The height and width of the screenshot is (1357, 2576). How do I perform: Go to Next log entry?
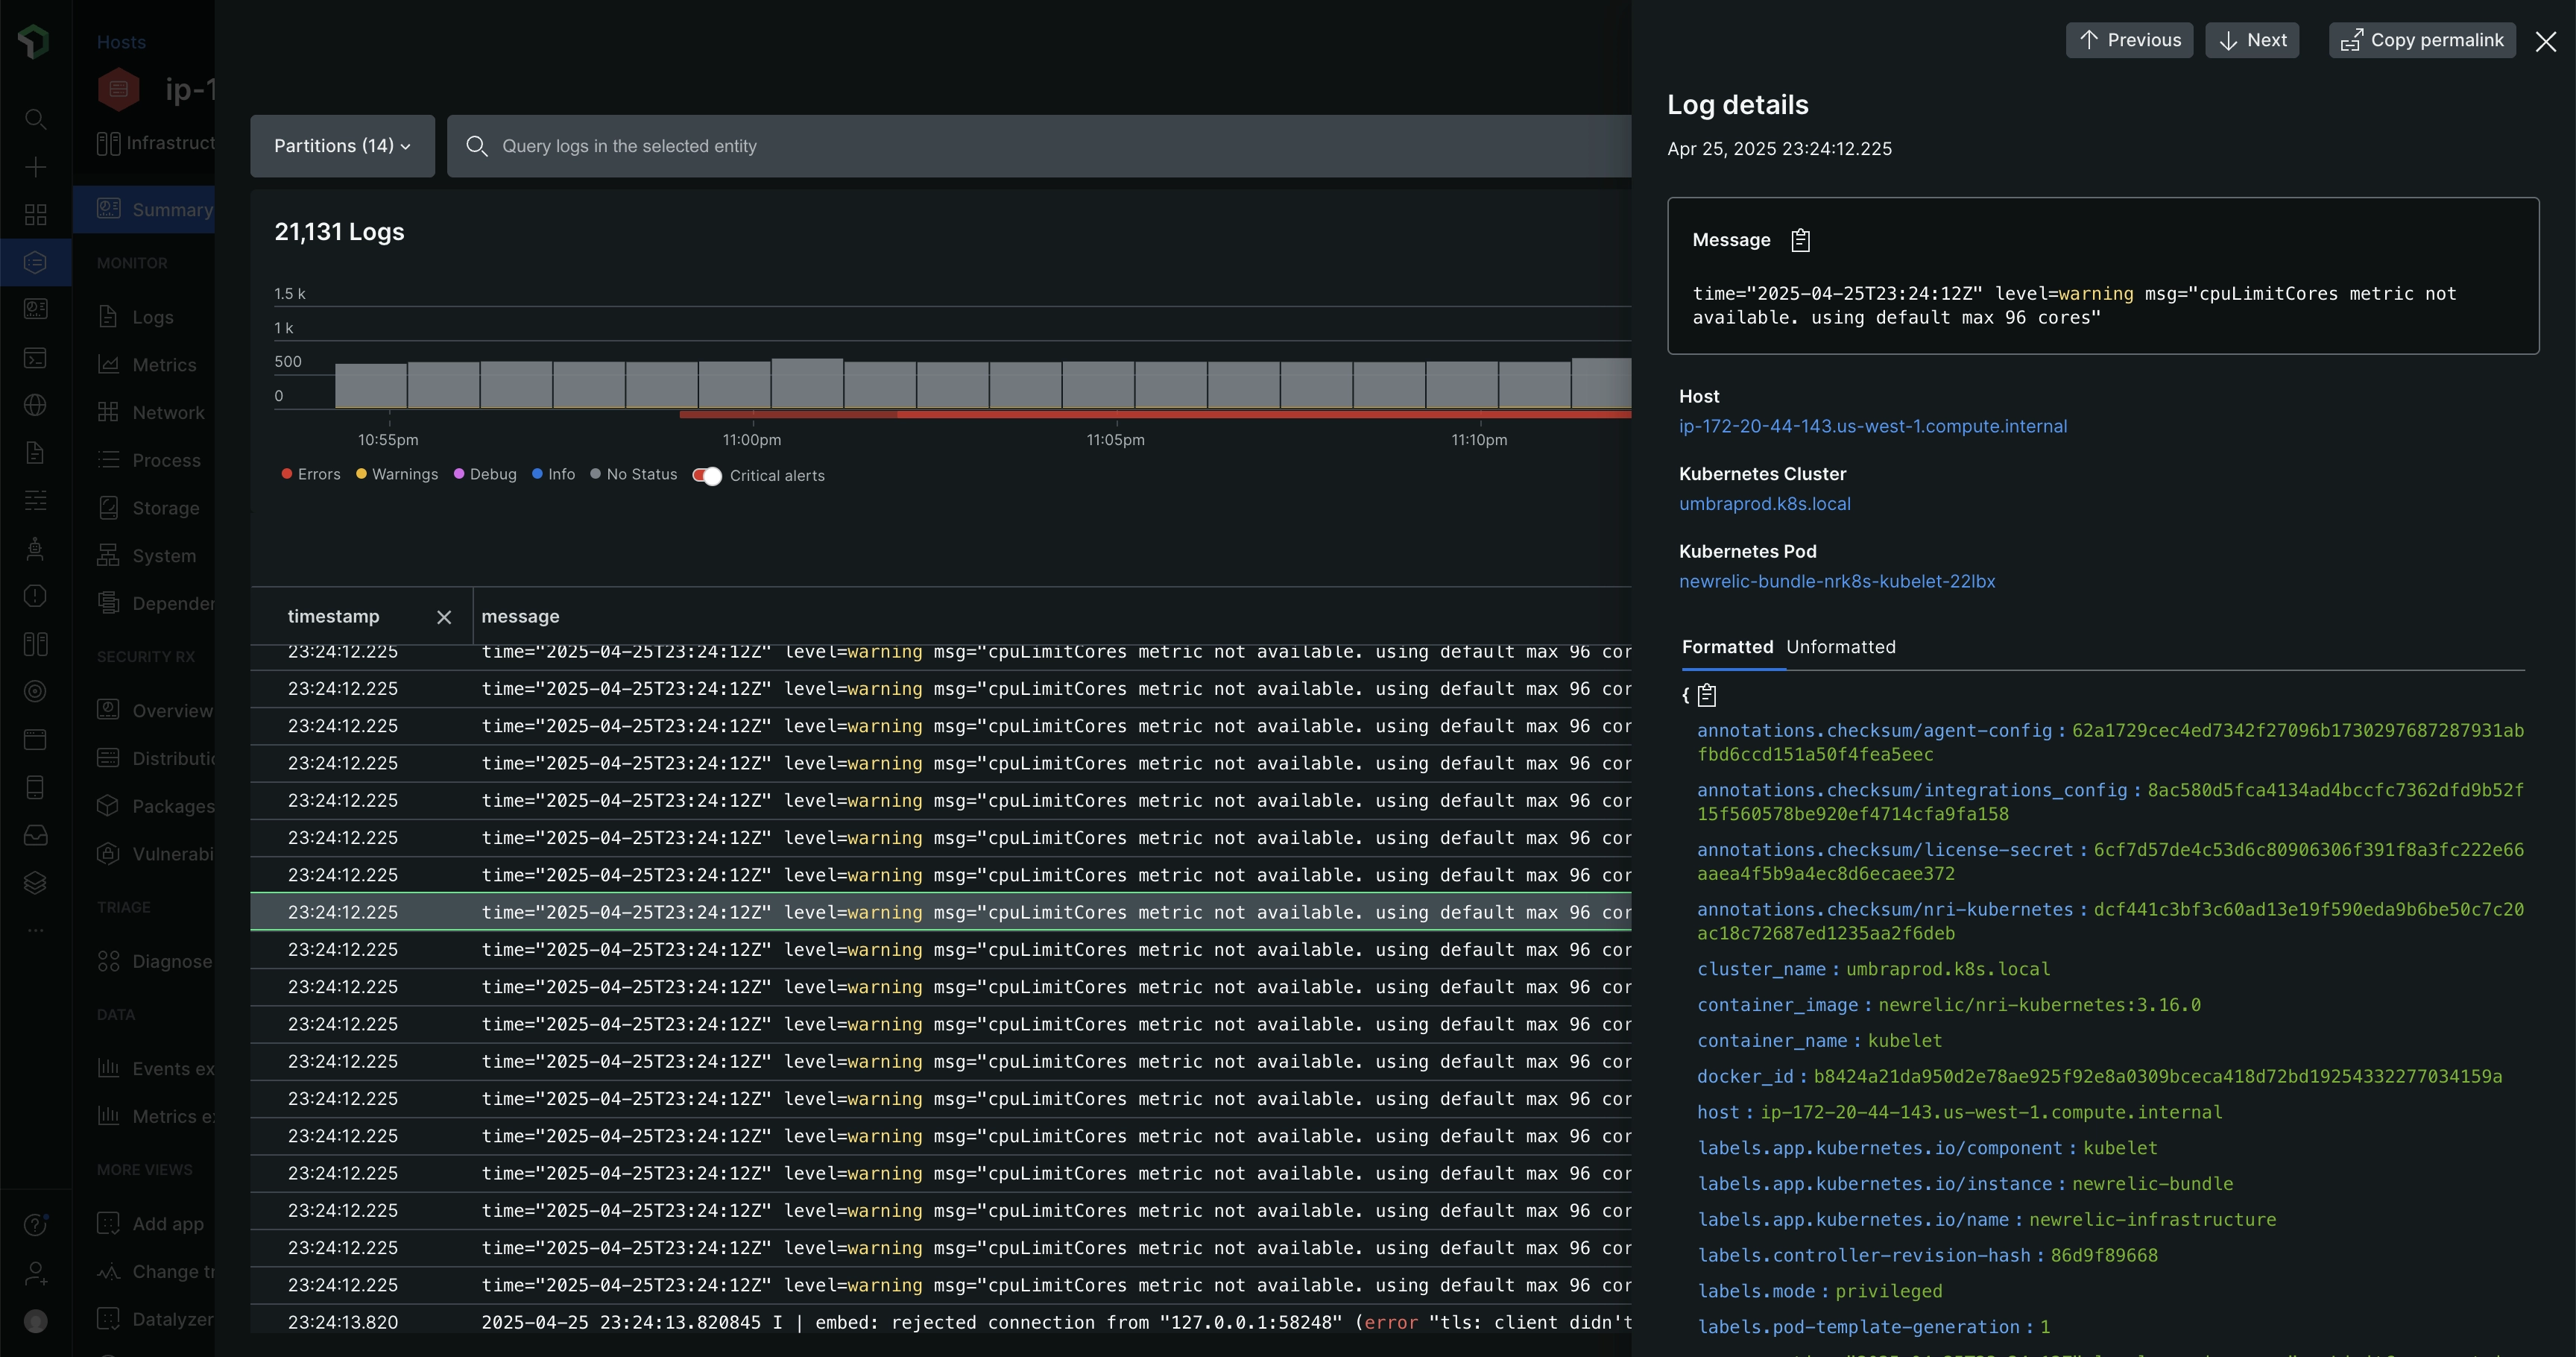(2252, 40)
